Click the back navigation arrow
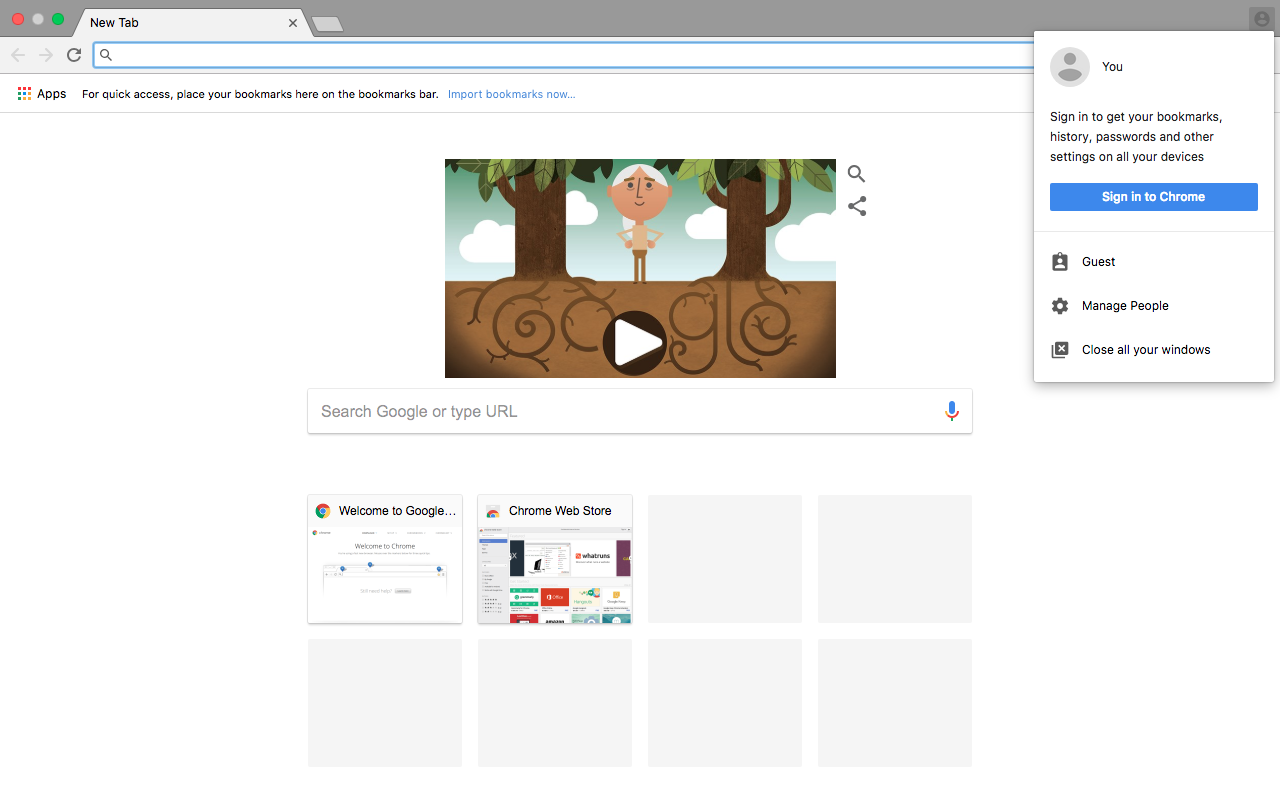Screen dimensions: 1280x800 18,55
